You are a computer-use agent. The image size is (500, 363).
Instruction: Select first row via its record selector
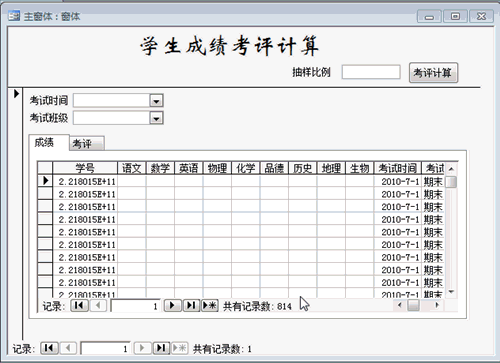point(45,181)
